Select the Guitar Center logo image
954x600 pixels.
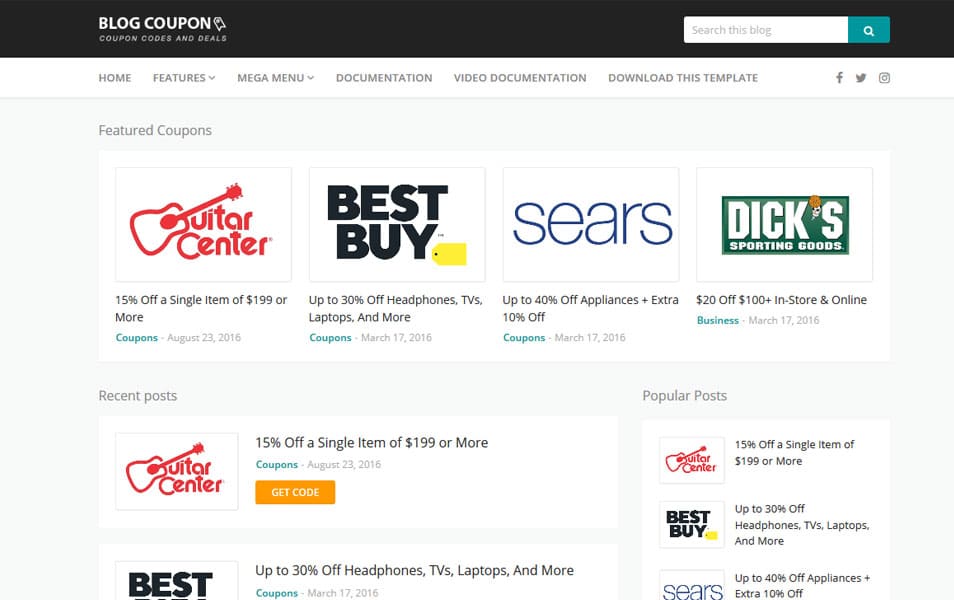point(203,224)
